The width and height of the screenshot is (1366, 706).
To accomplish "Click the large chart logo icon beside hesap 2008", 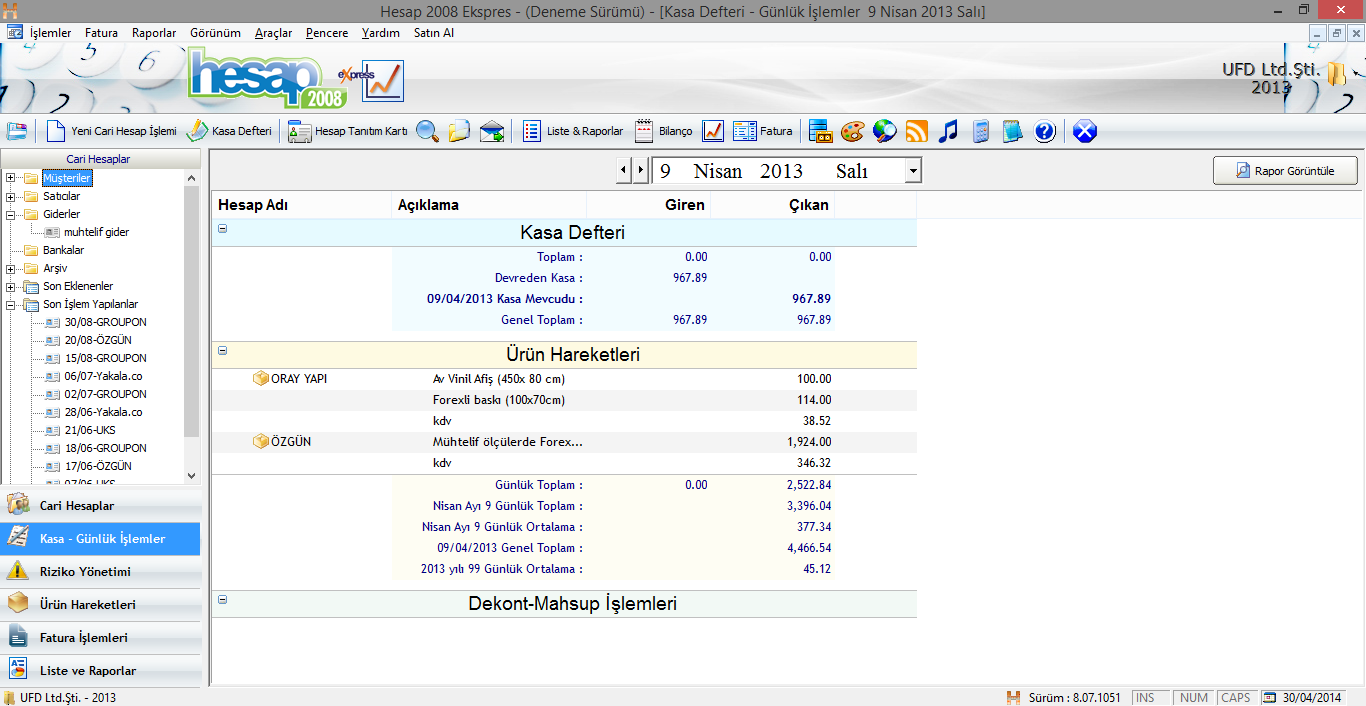I will (384, 81).
